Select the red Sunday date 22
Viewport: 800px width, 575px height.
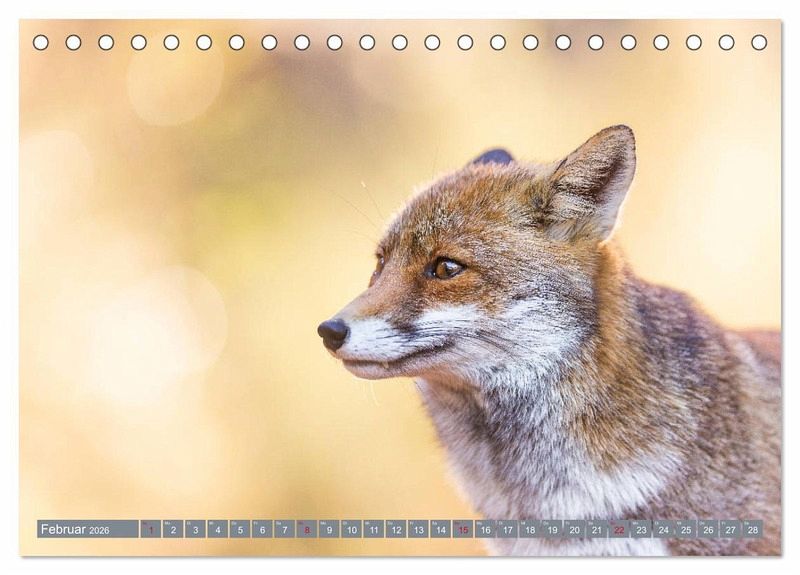point(619,529)
